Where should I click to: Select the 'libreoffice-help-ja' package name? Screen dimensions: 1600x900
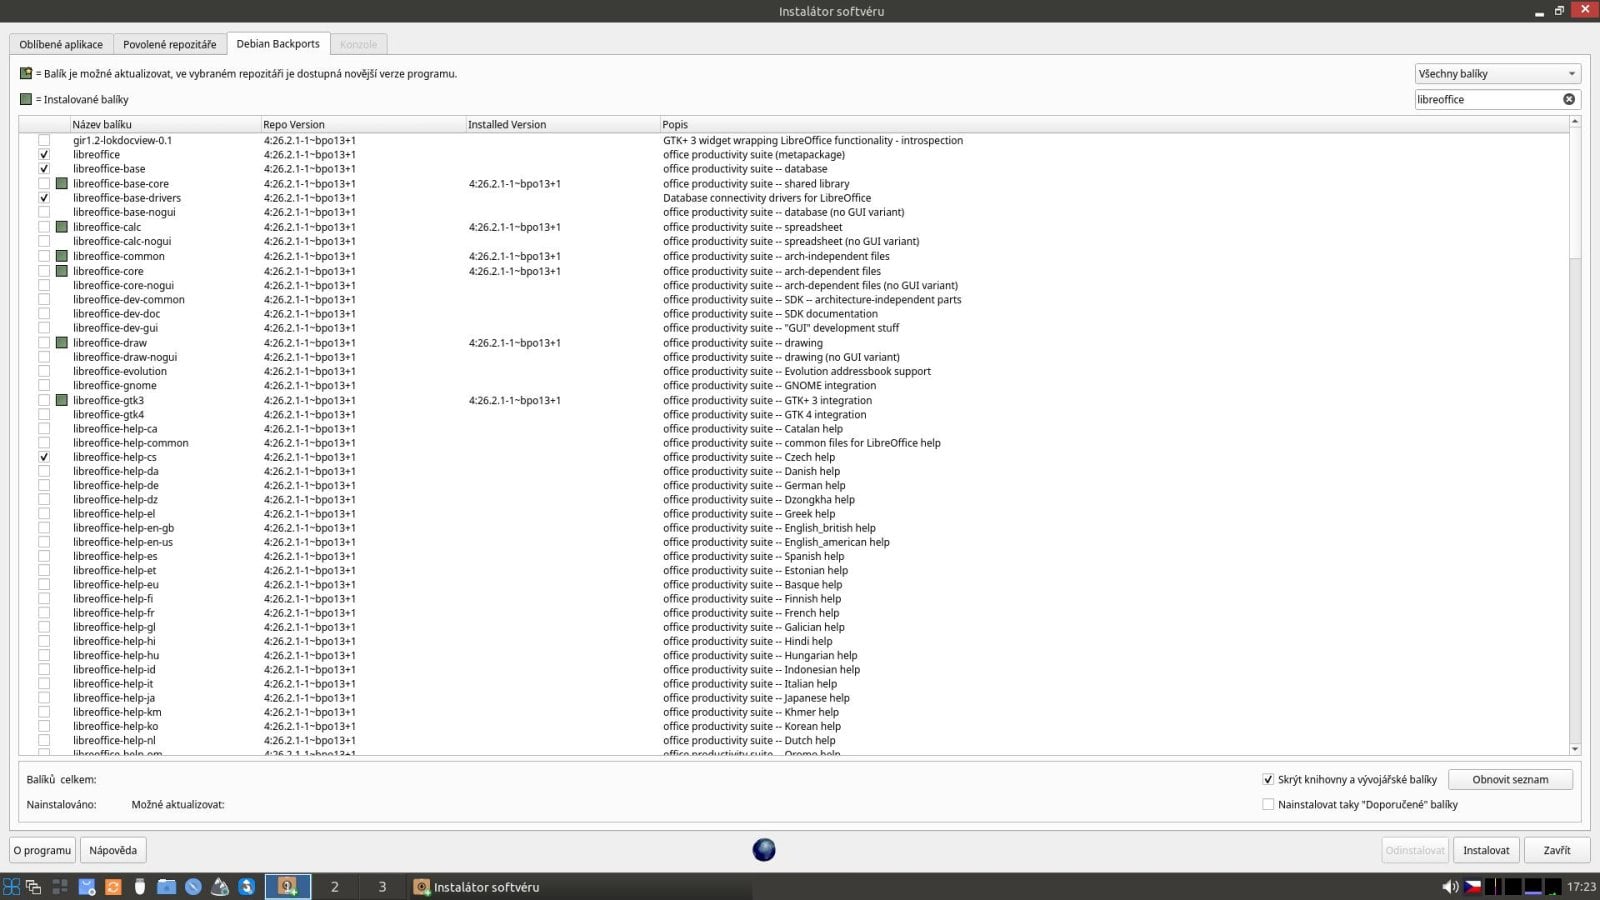coord(114,698)
